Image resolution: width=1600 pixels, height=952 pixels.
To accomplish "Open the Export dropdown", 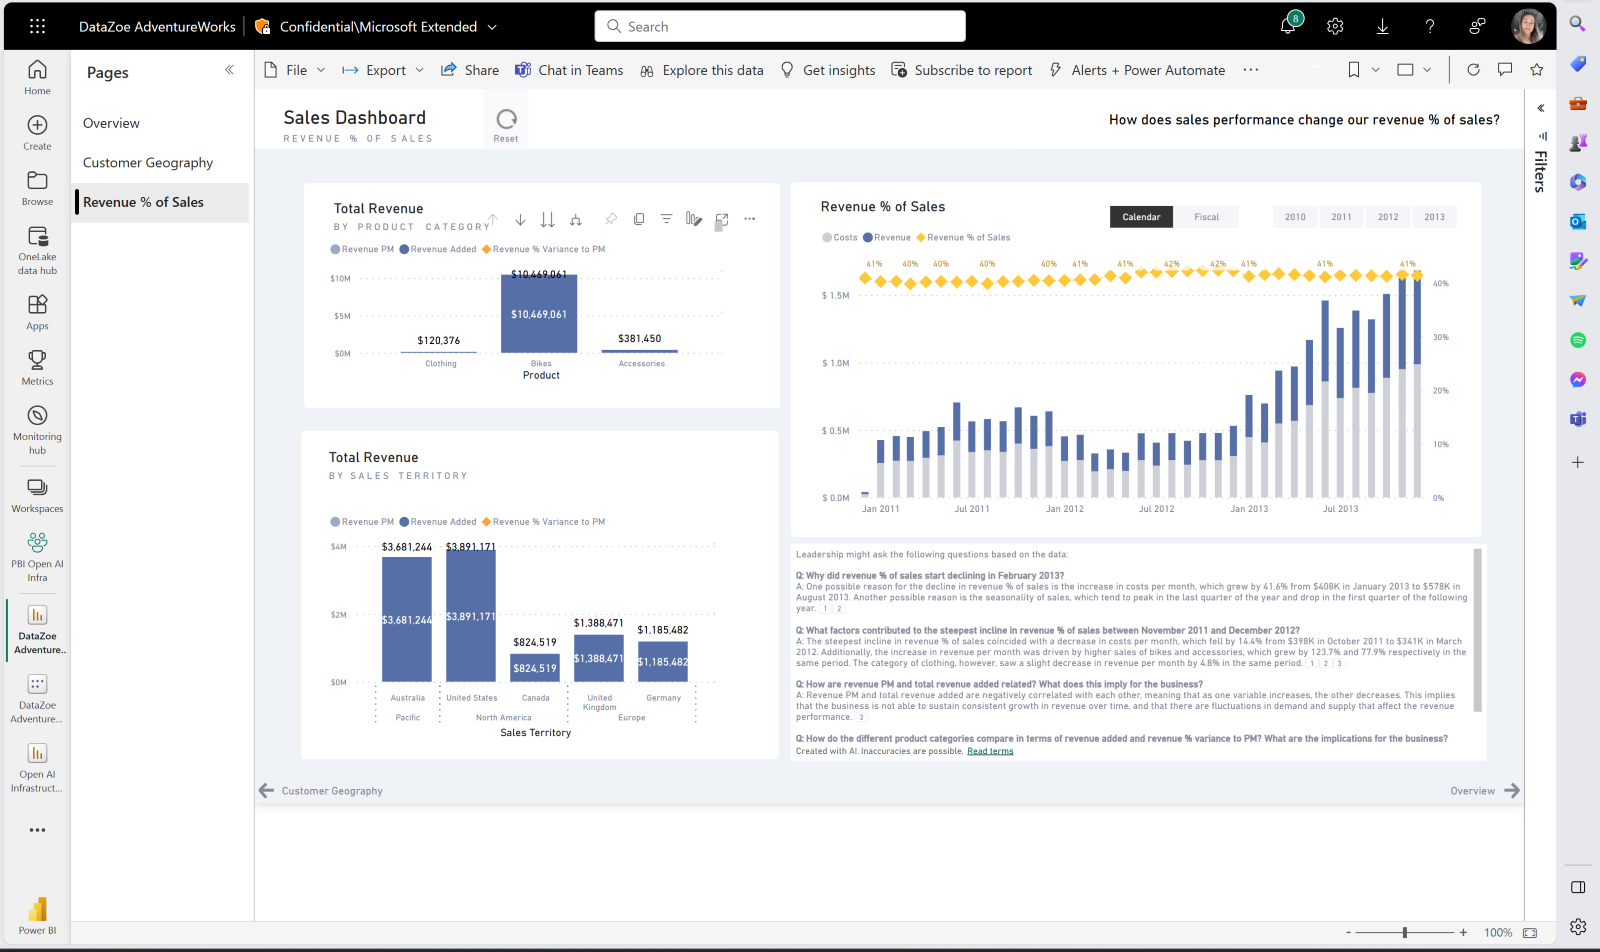I will pyautogui.click(x=383, y=70).
